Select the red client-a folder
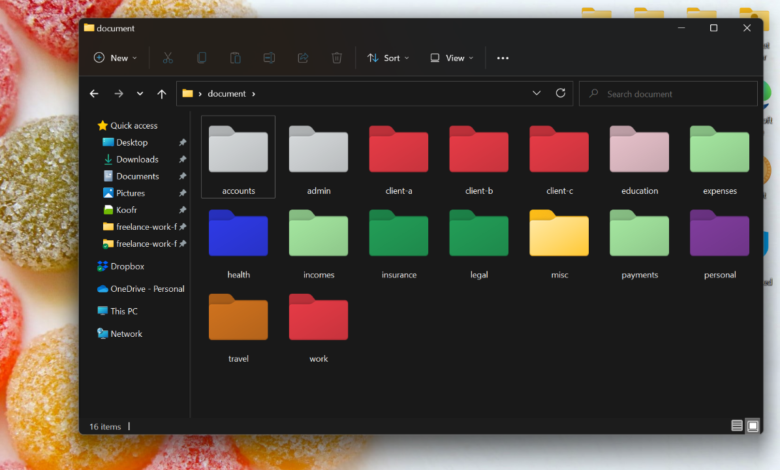 coord(398,160)
